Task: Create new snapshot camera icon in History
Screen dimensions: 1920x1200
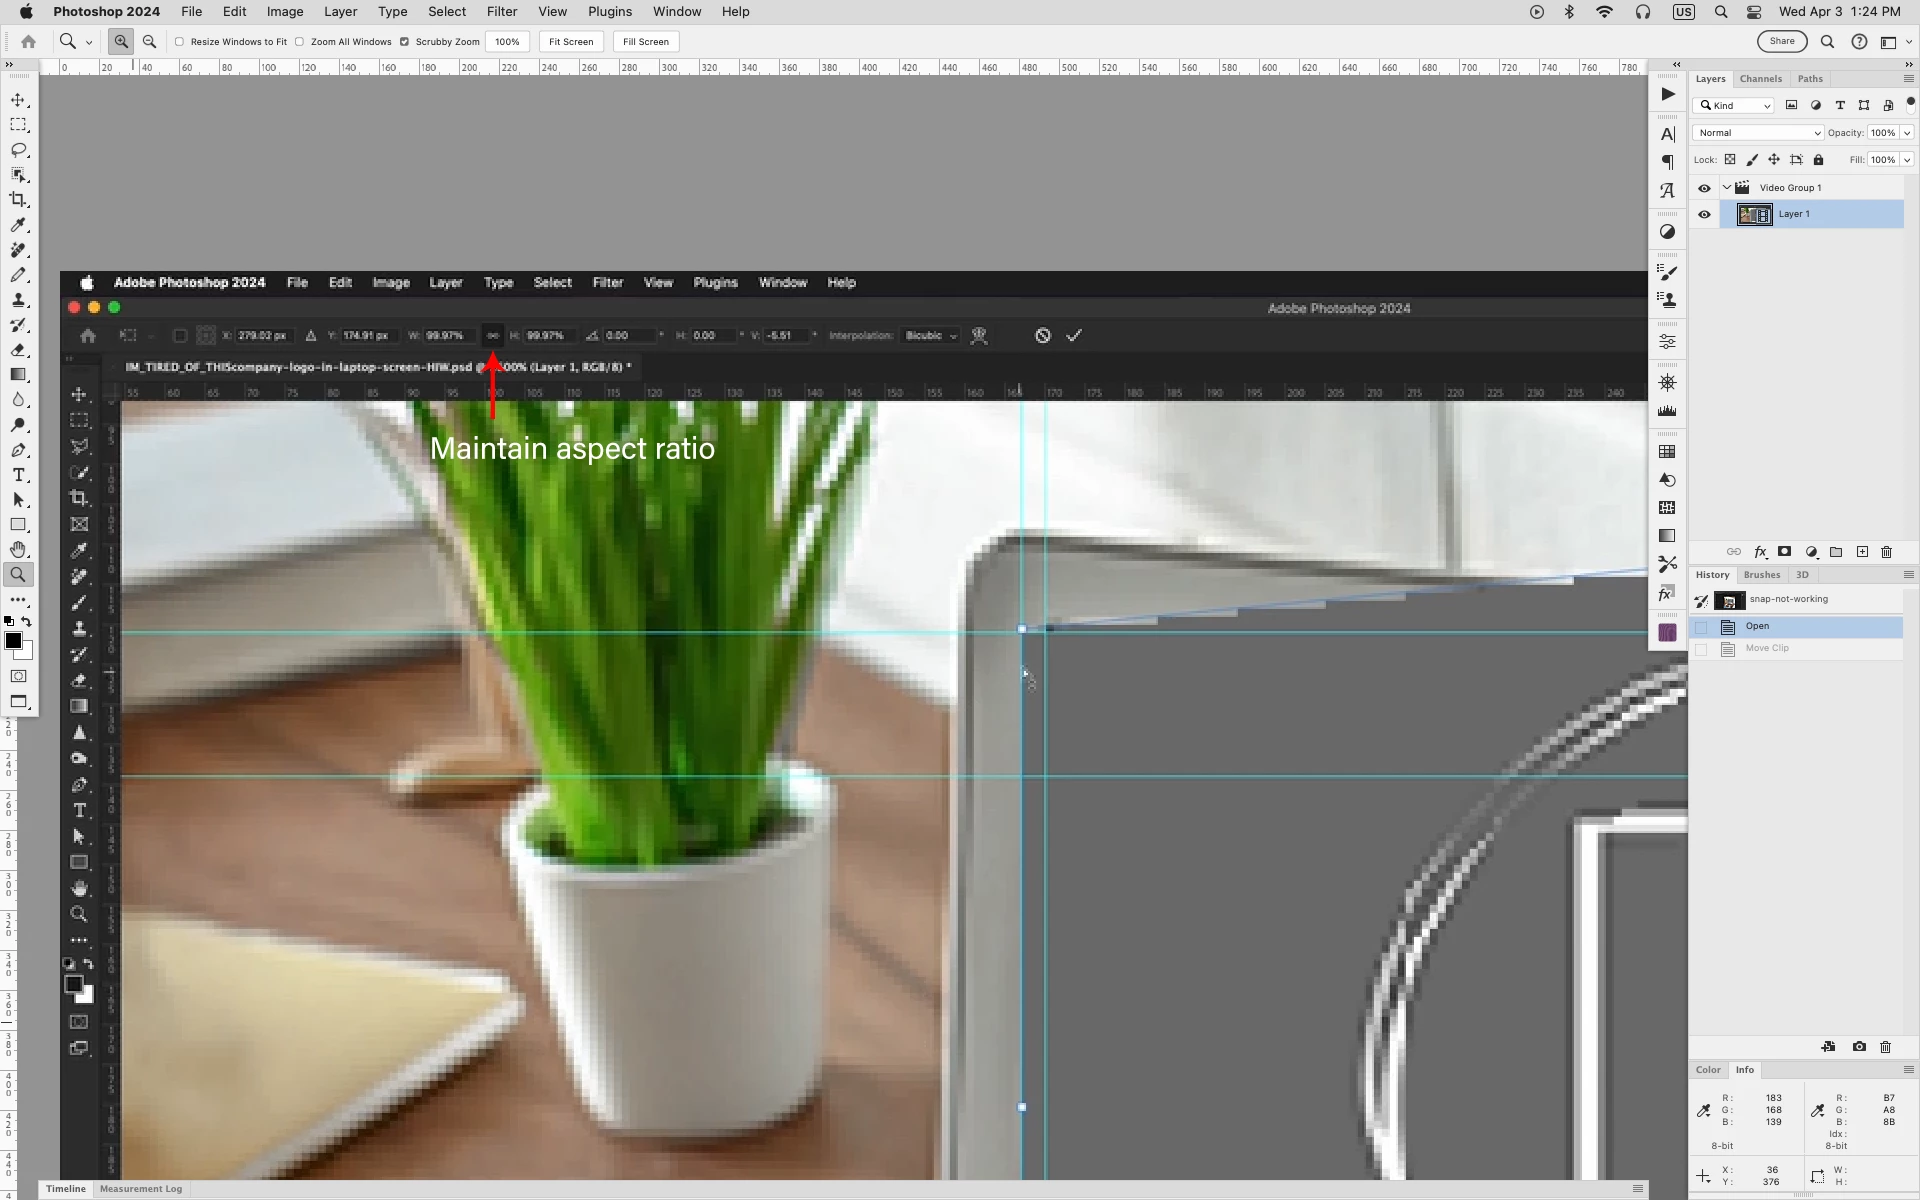Action: pos(1859,1047)
